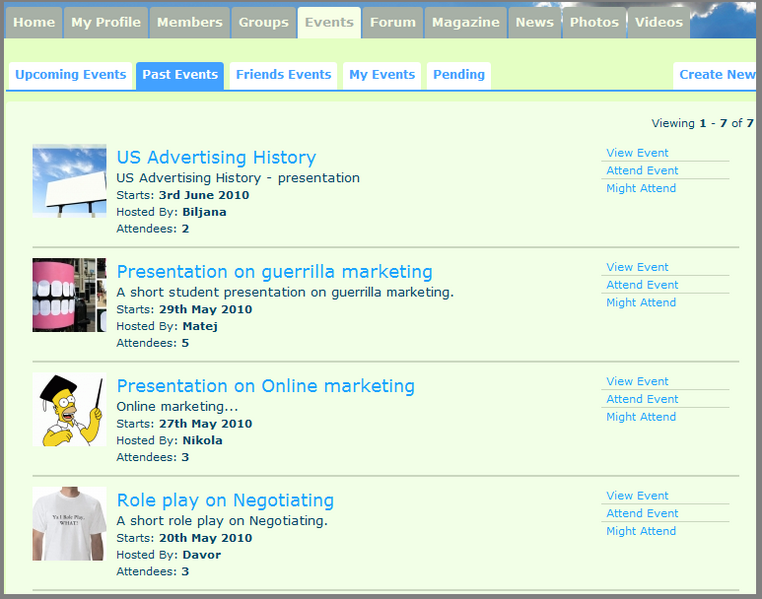Screen dimensions: 762x599
Task: Open the My Events sub-tab
Action: point(382,75)
